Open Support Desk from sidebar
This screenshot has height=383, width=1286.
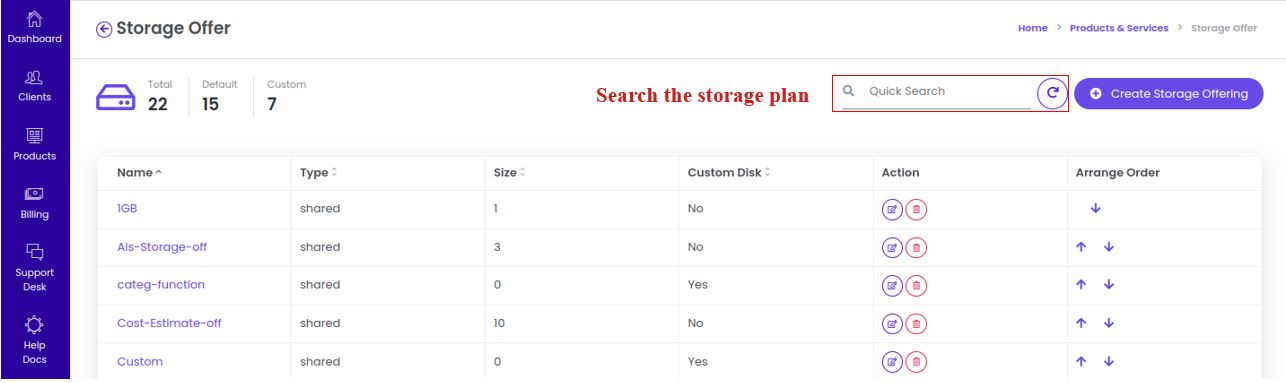35,268
